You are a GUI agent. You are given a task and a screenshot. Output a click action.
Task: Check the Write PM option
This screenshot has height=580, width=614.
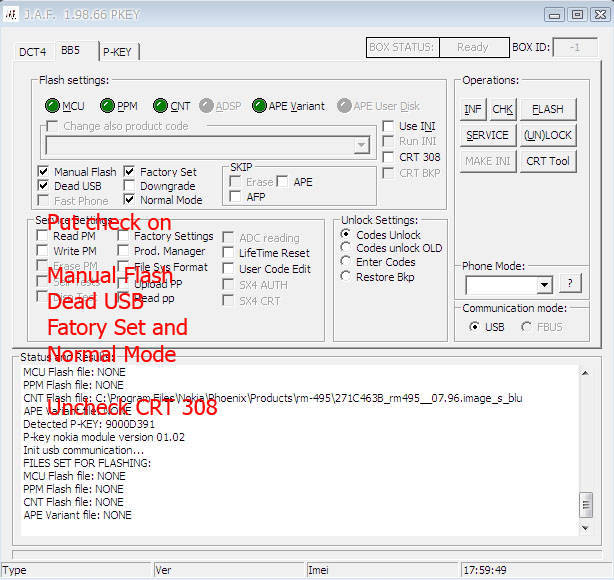(x=42, y=251)
